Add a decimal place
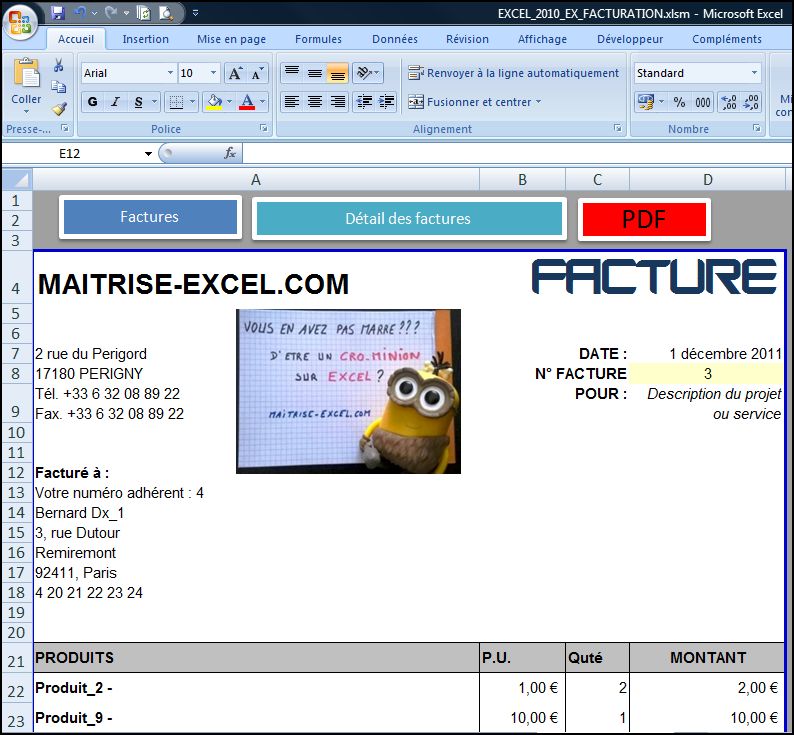The height and width of the screenshot is (735, 794). click(x=729, y=102)
